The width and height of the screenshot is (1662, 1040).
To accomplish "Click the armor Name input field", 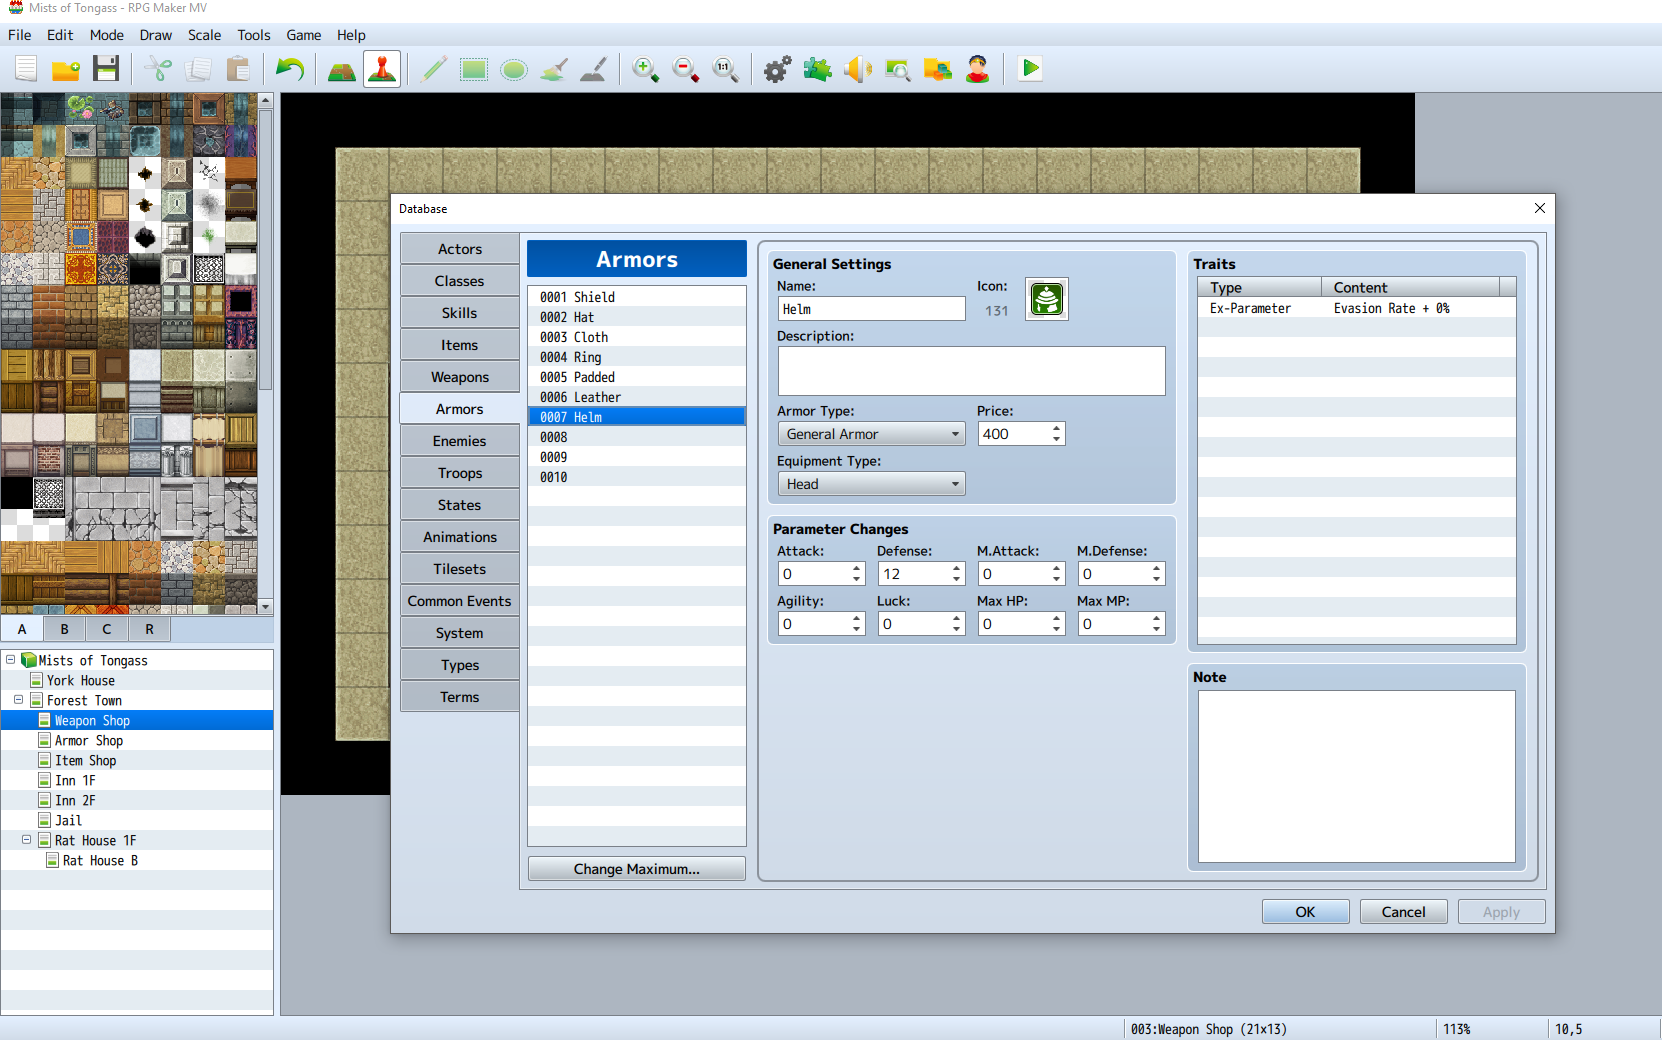I will click(x=871, y=310).
